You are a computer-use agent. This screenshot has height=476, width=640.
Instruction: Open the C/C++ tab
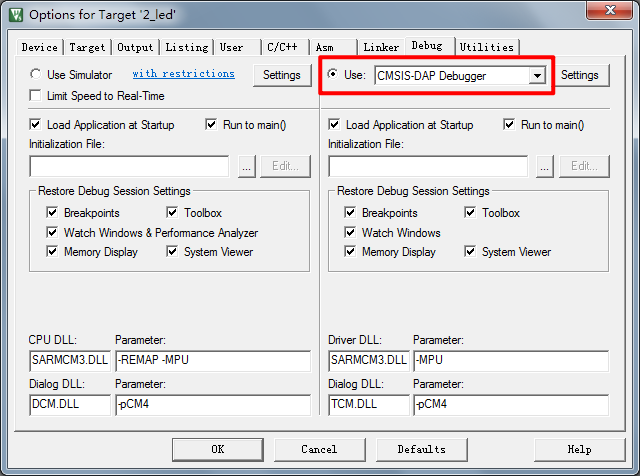283,47
